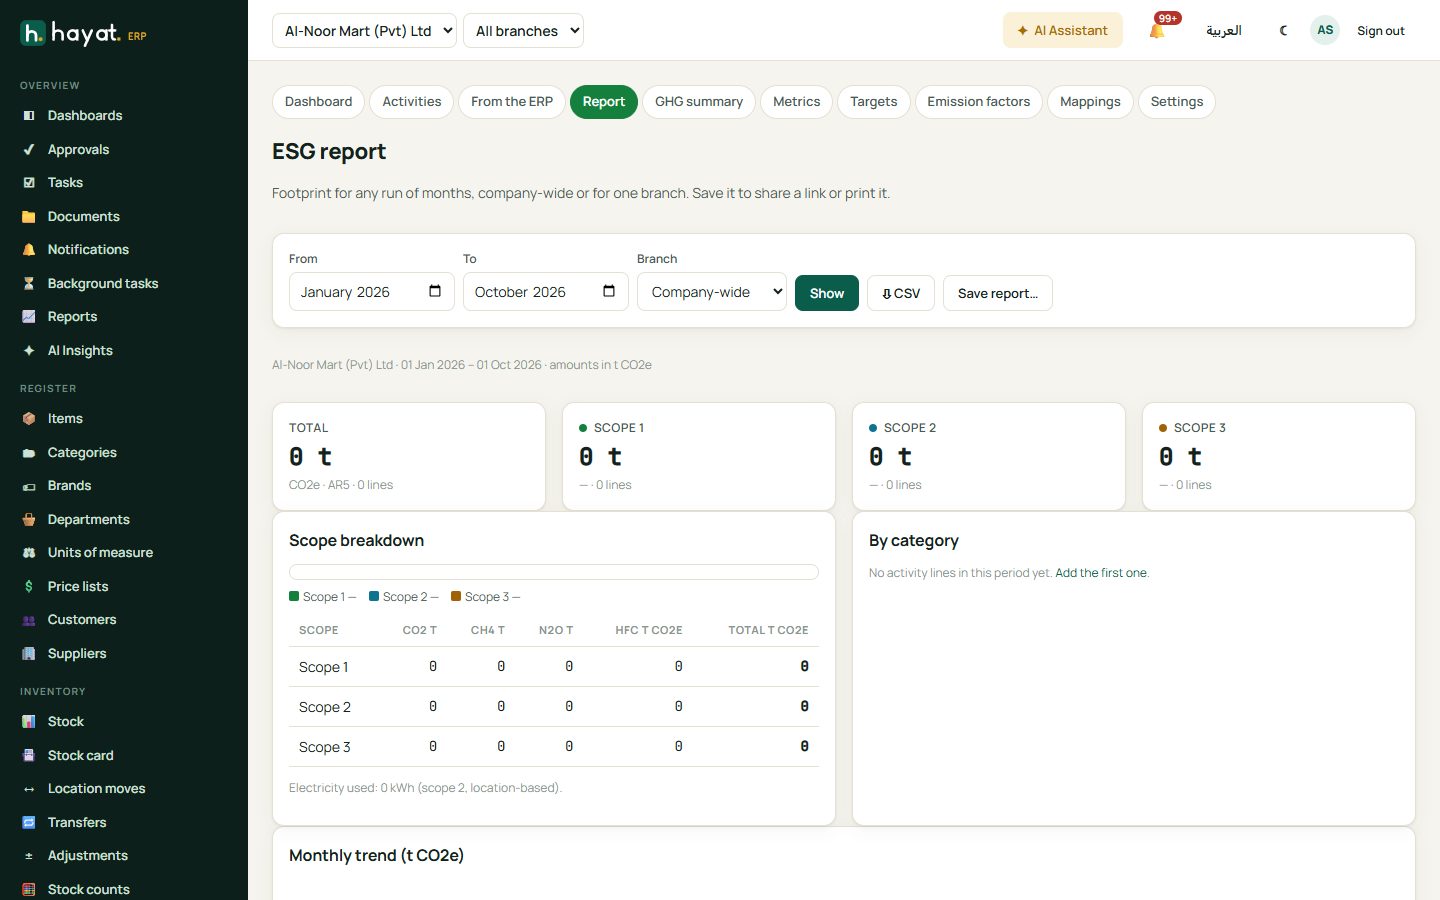Open Dashboards icon in sidebar

click(29, 116)
